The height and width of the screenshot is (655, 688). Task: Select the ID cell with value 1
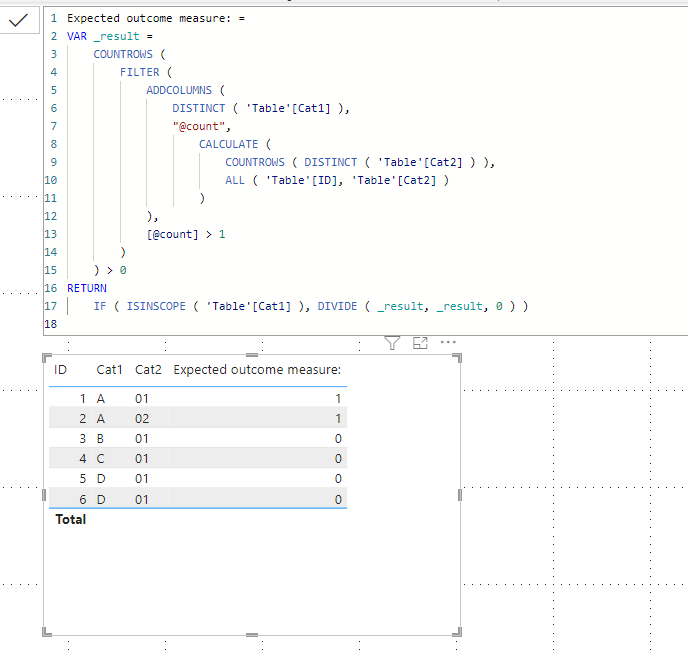pyautogui.click(x=82, y=398)
